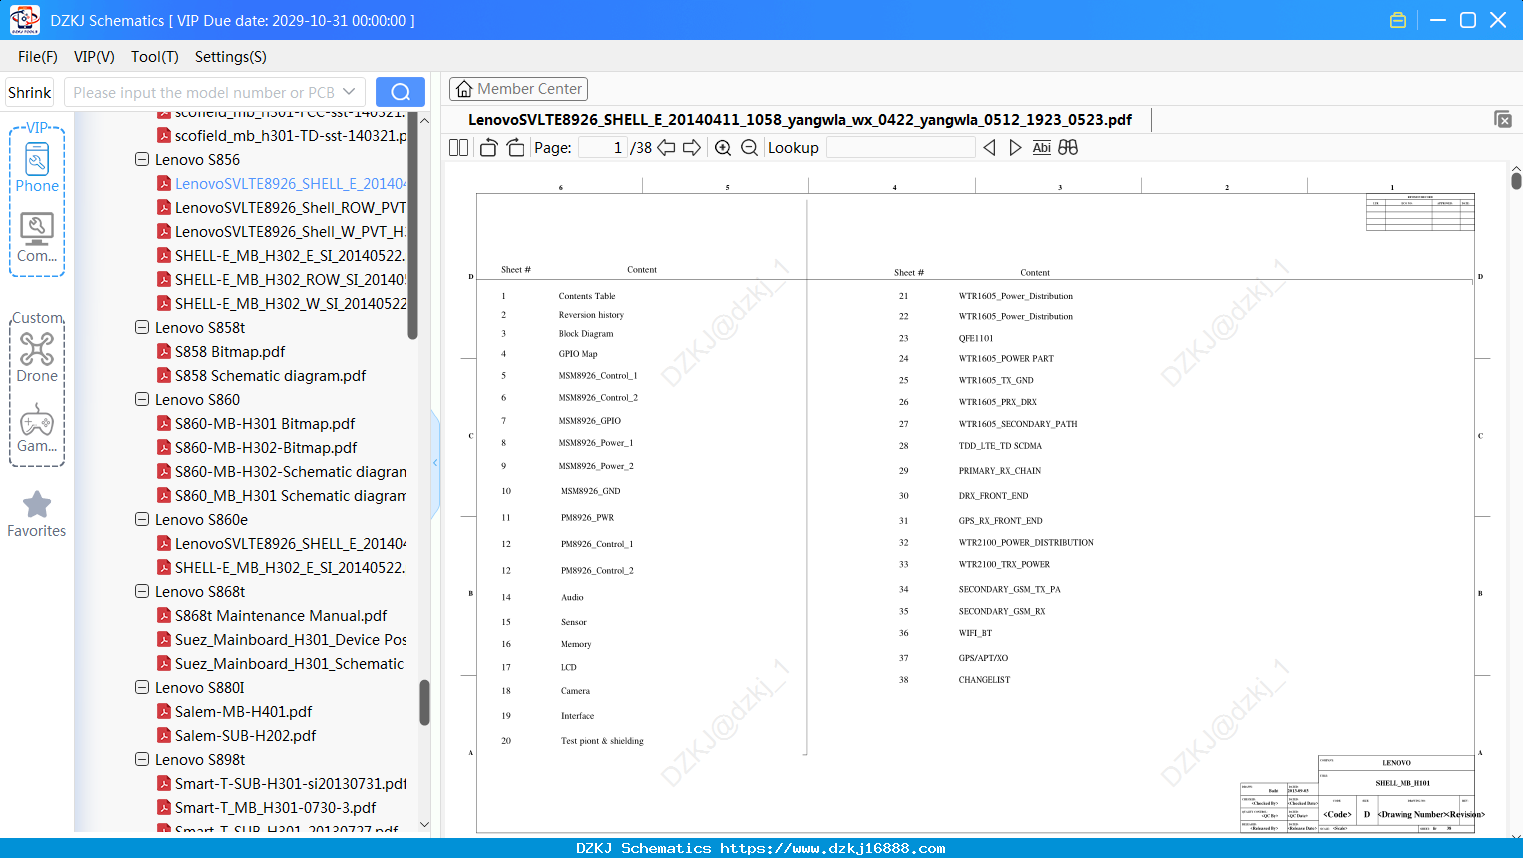Open Smart-T_MB_H301-0730-3.pdf
1523x858 pixels.
pos(276,808)
